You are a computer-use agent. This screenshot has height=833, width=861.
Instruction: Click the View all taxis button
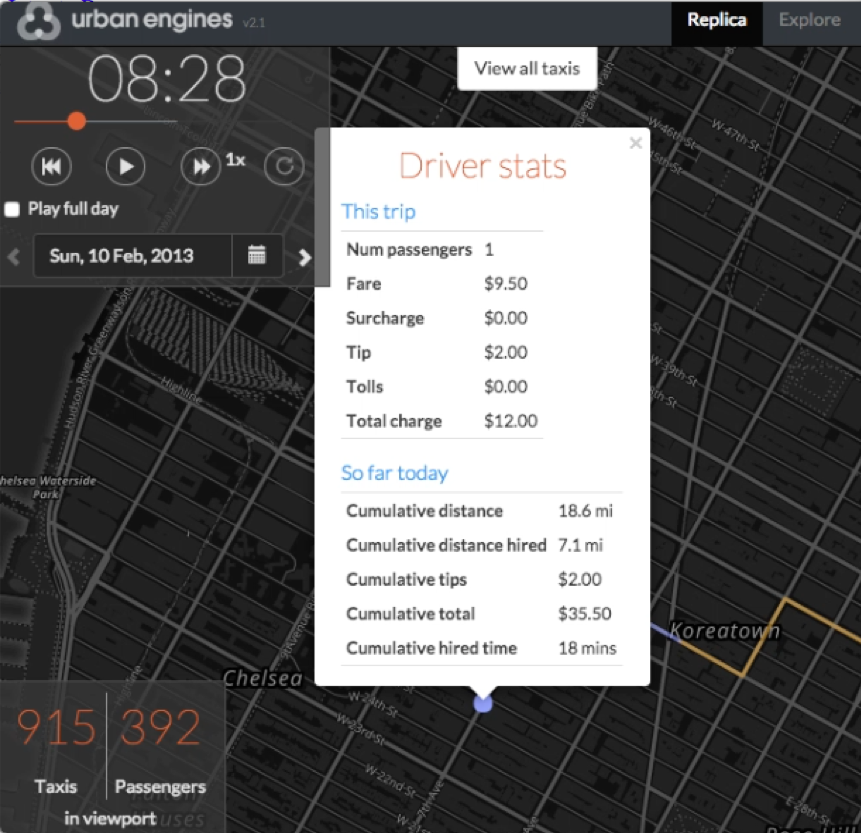526,68
